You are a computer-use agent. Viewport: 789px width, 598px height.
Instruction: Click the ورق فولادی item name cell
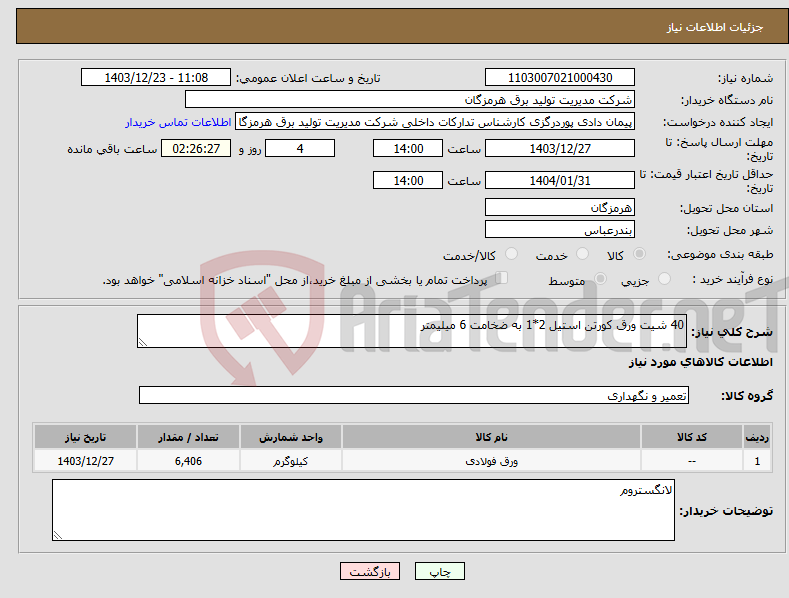(x=492, y=461)
